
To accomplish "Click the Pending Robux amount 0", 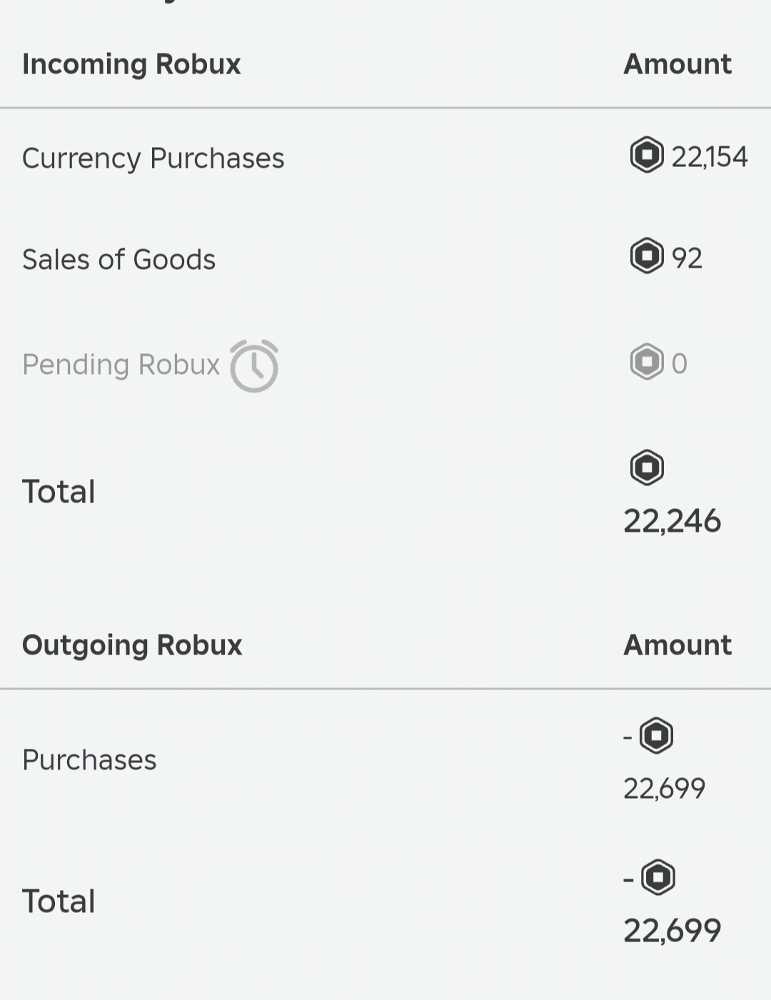I will tap(679, 363).
